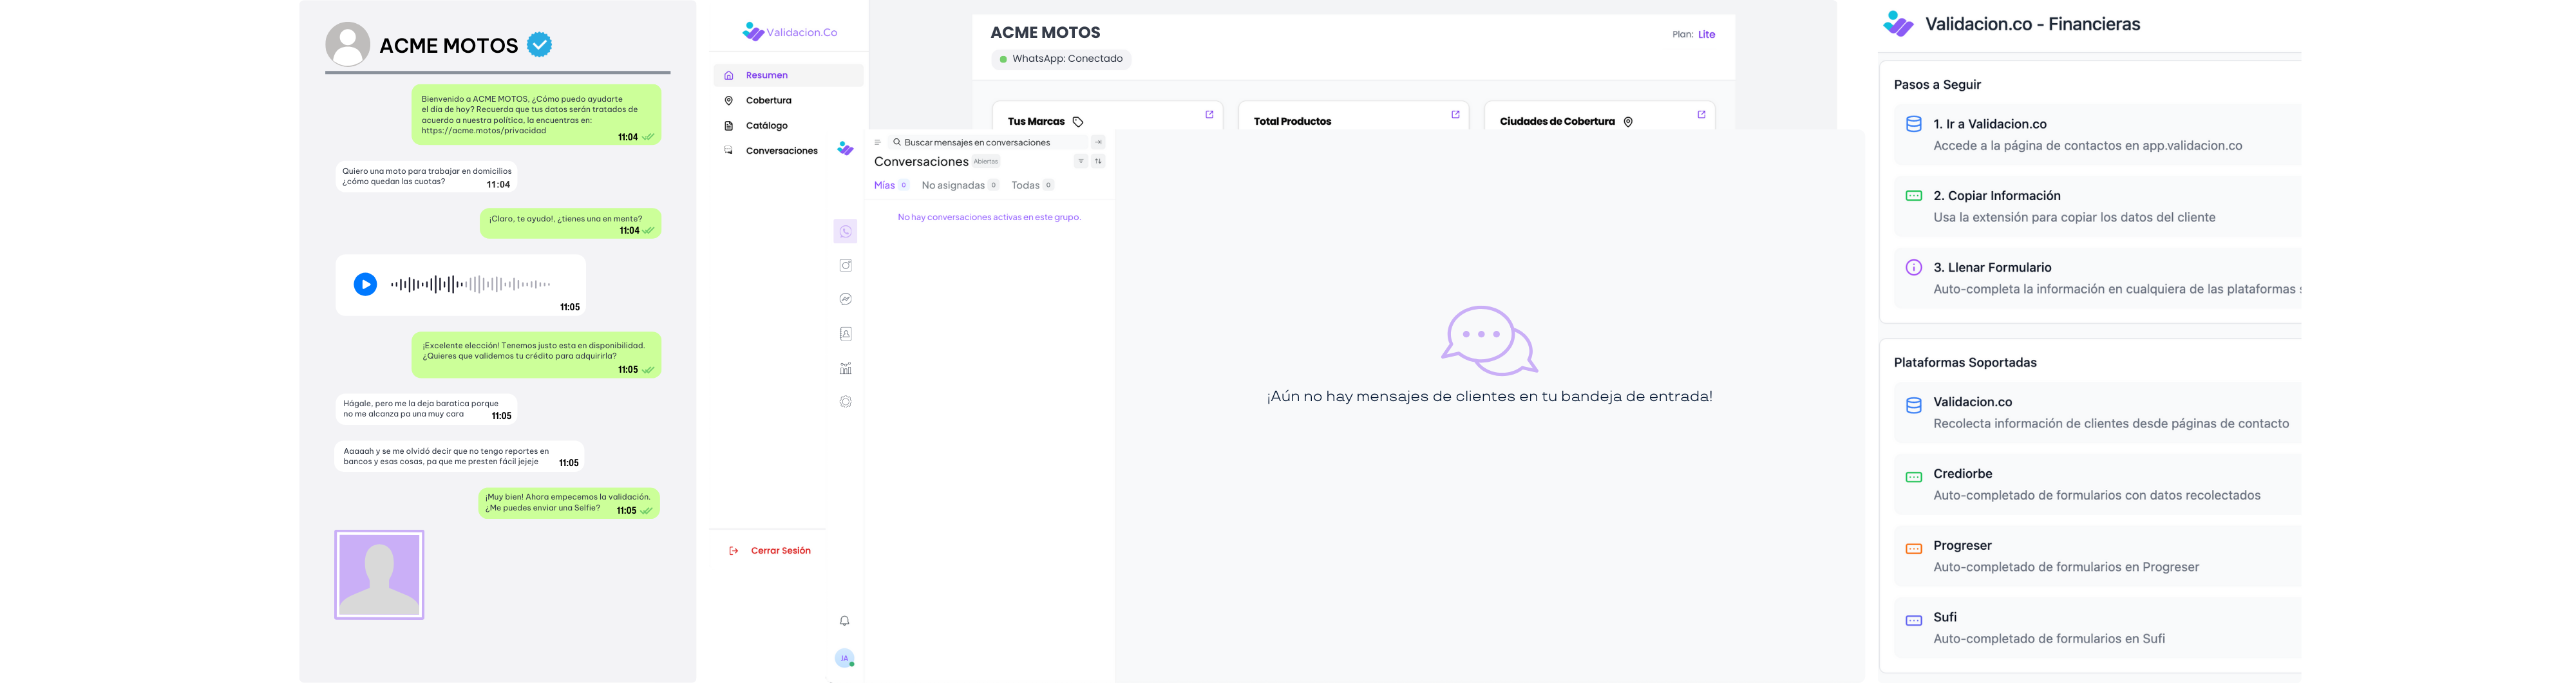This screenshot has height=683, width=2576.
Task: Open the conversations sort order button
Action: [x=1098, y=161]
